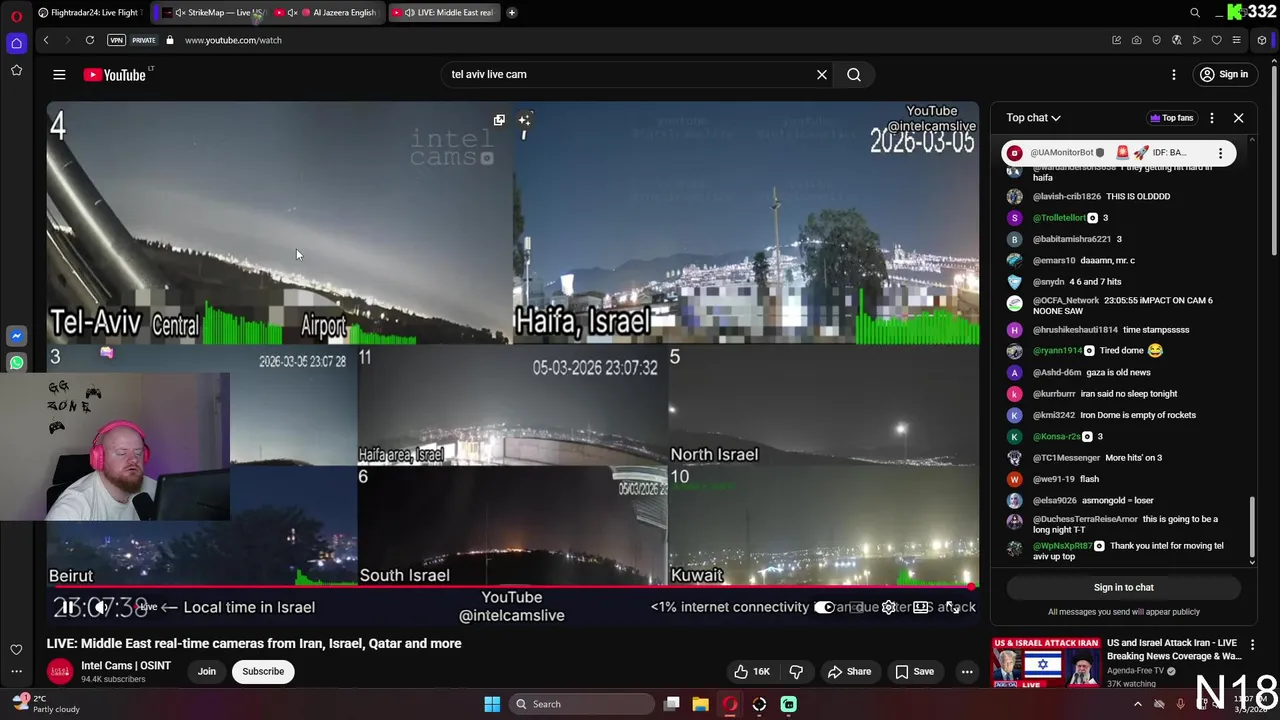Open the pinned UAMonitorBot message options
The image size is (1280, 720).
1220,153
